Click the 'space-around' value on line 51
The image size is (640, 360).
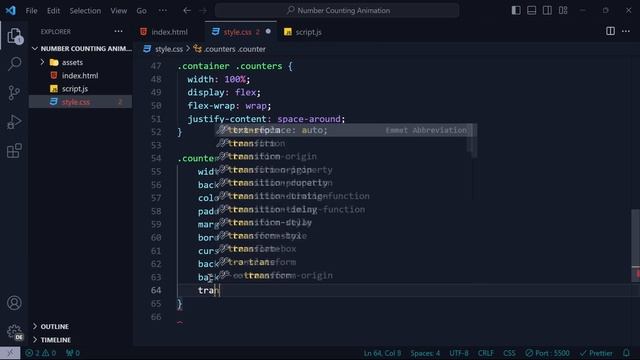(309, 119)
